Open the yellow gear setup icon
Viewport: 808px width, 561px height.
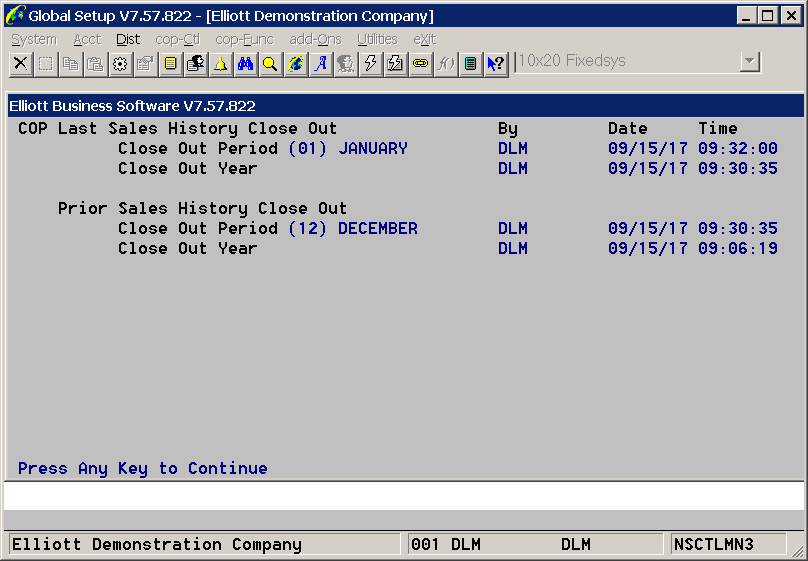[x=120, y=64]
